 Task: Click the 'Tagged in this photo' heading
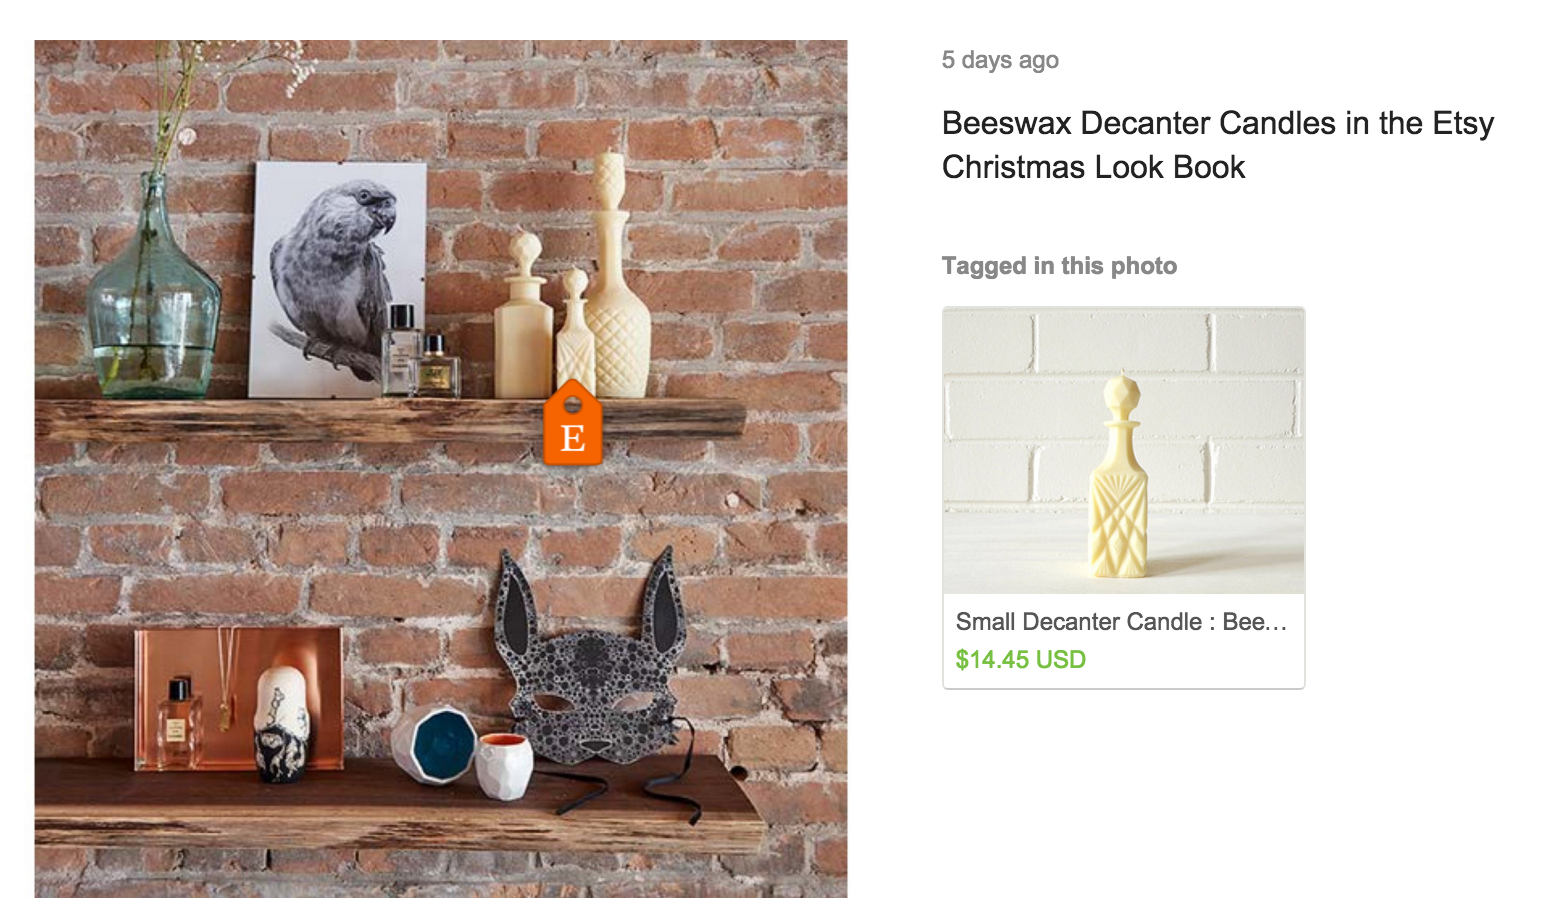tap(1059, 266)
